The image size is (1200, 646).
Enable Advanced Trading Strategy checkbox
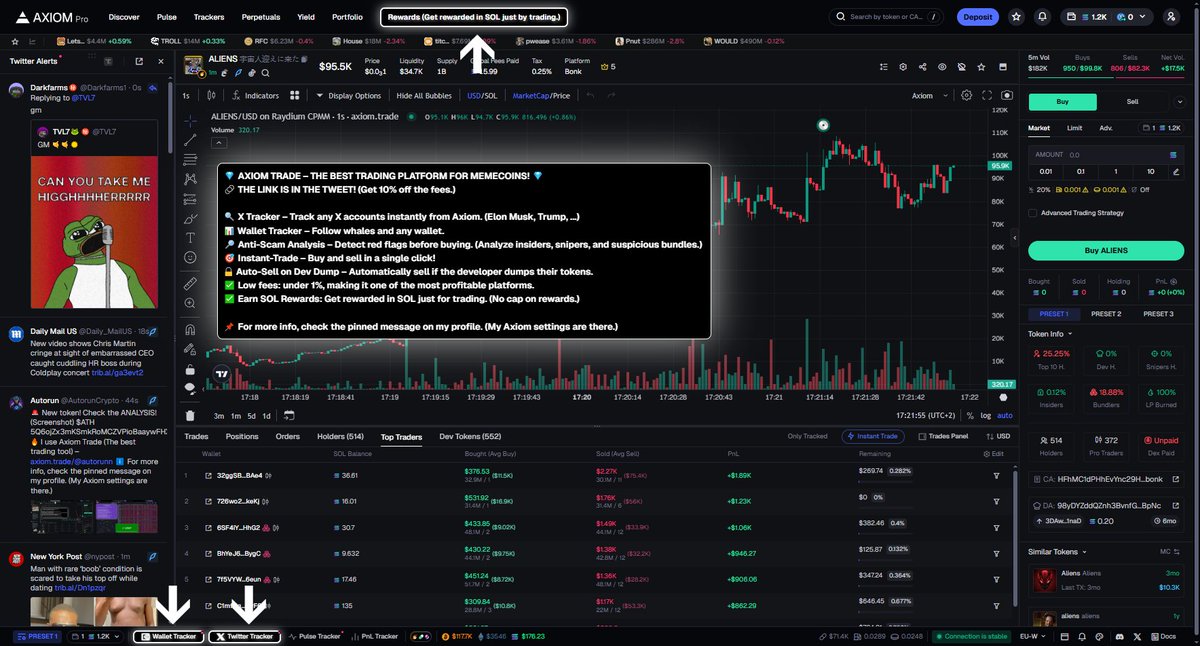1033,212
